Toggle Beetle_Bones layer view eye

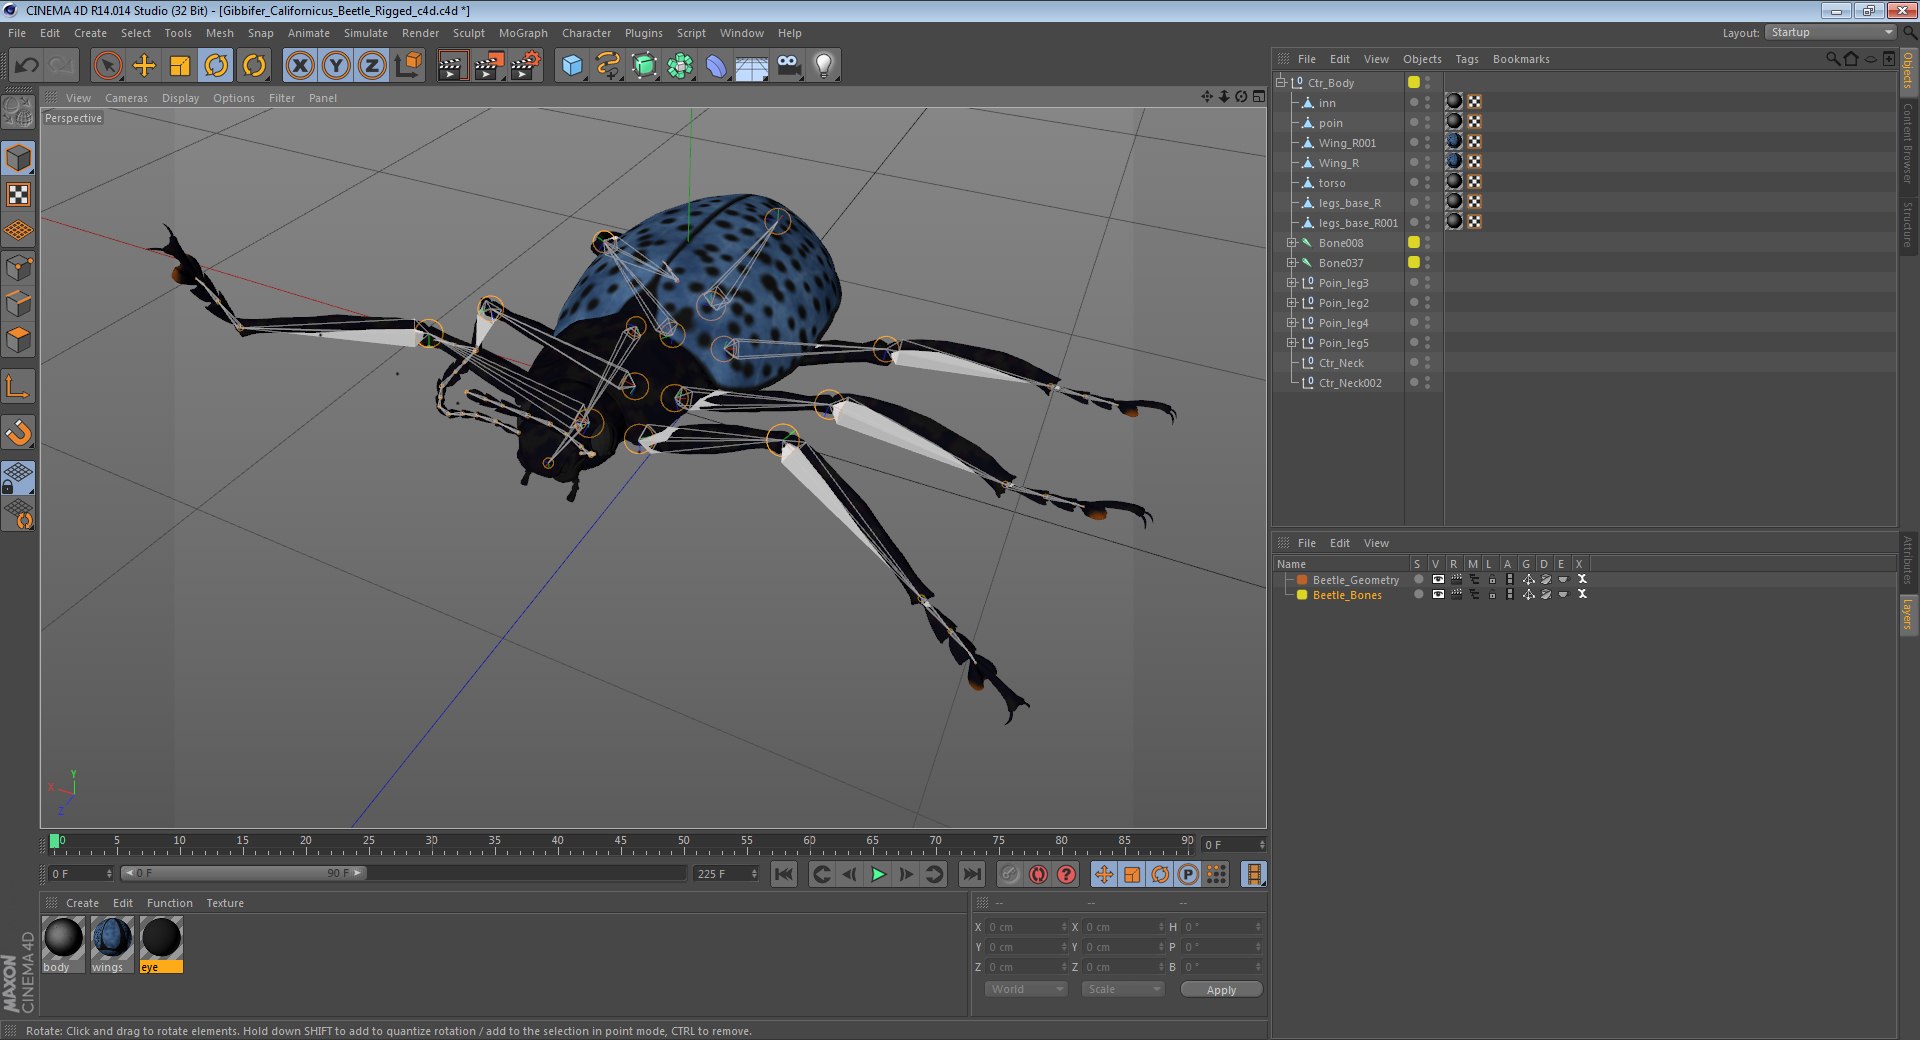[1438, 594]
